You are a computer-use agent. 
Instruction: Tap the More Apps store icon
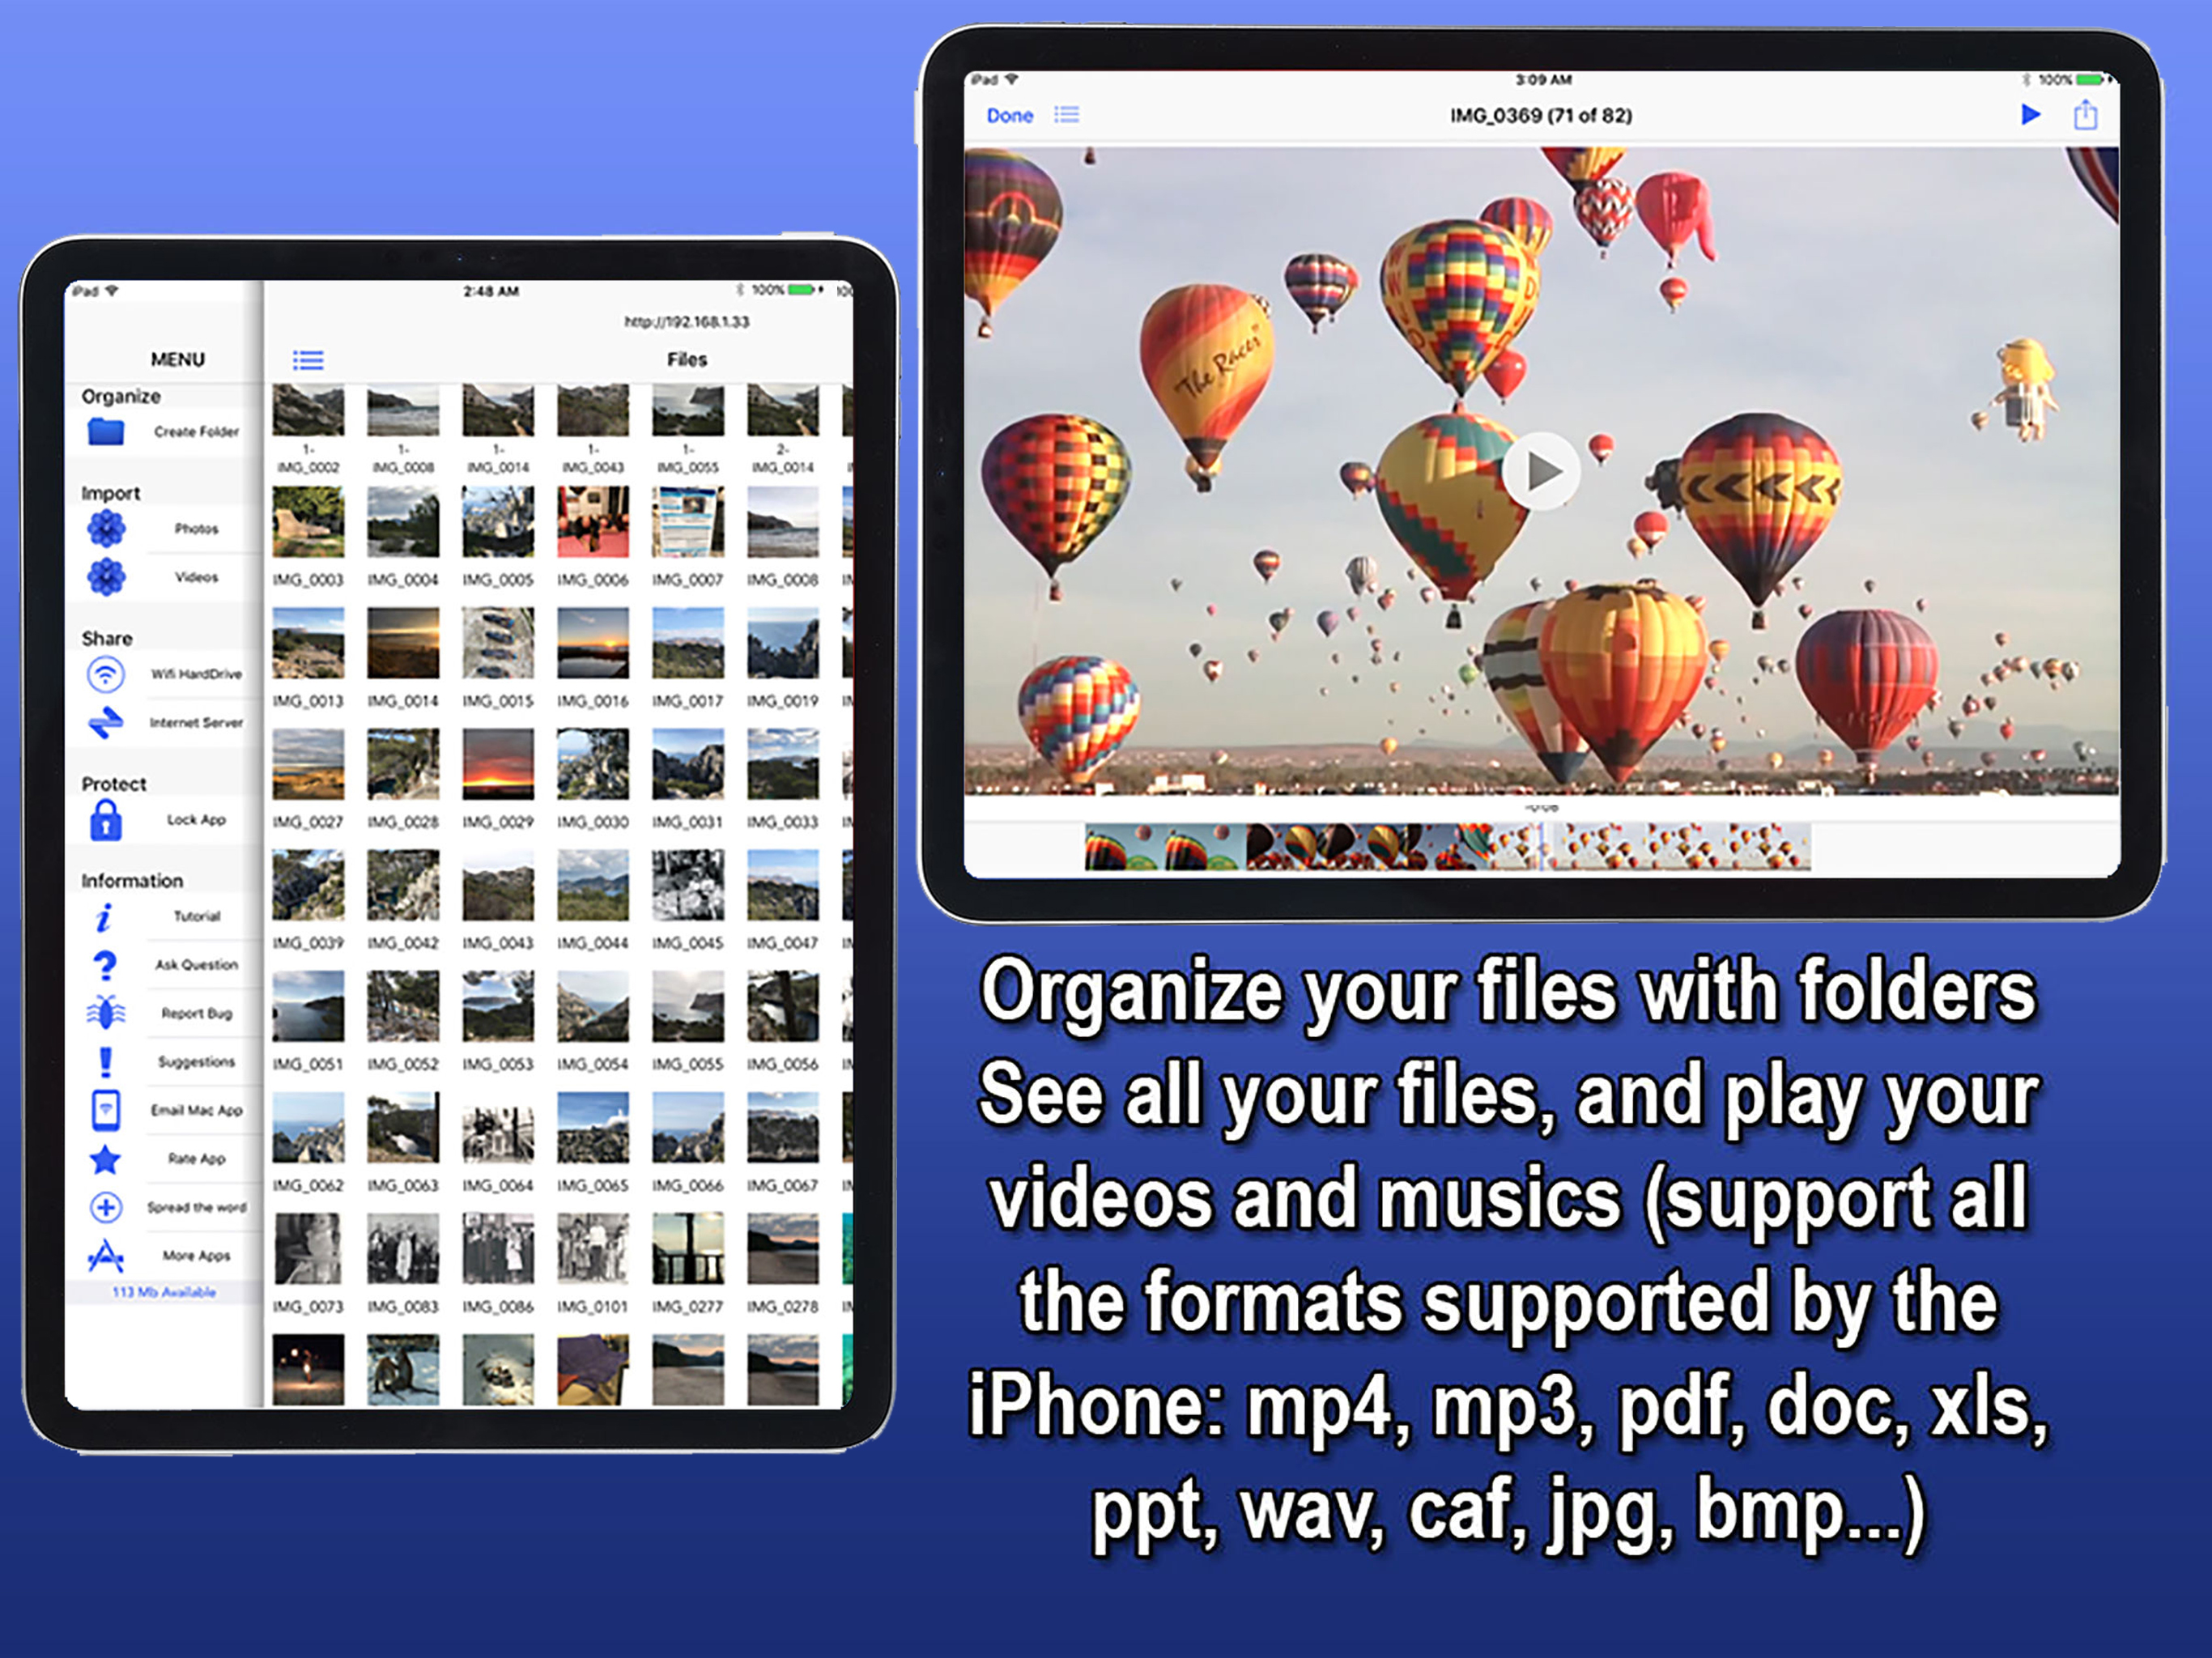(106, 1256)
